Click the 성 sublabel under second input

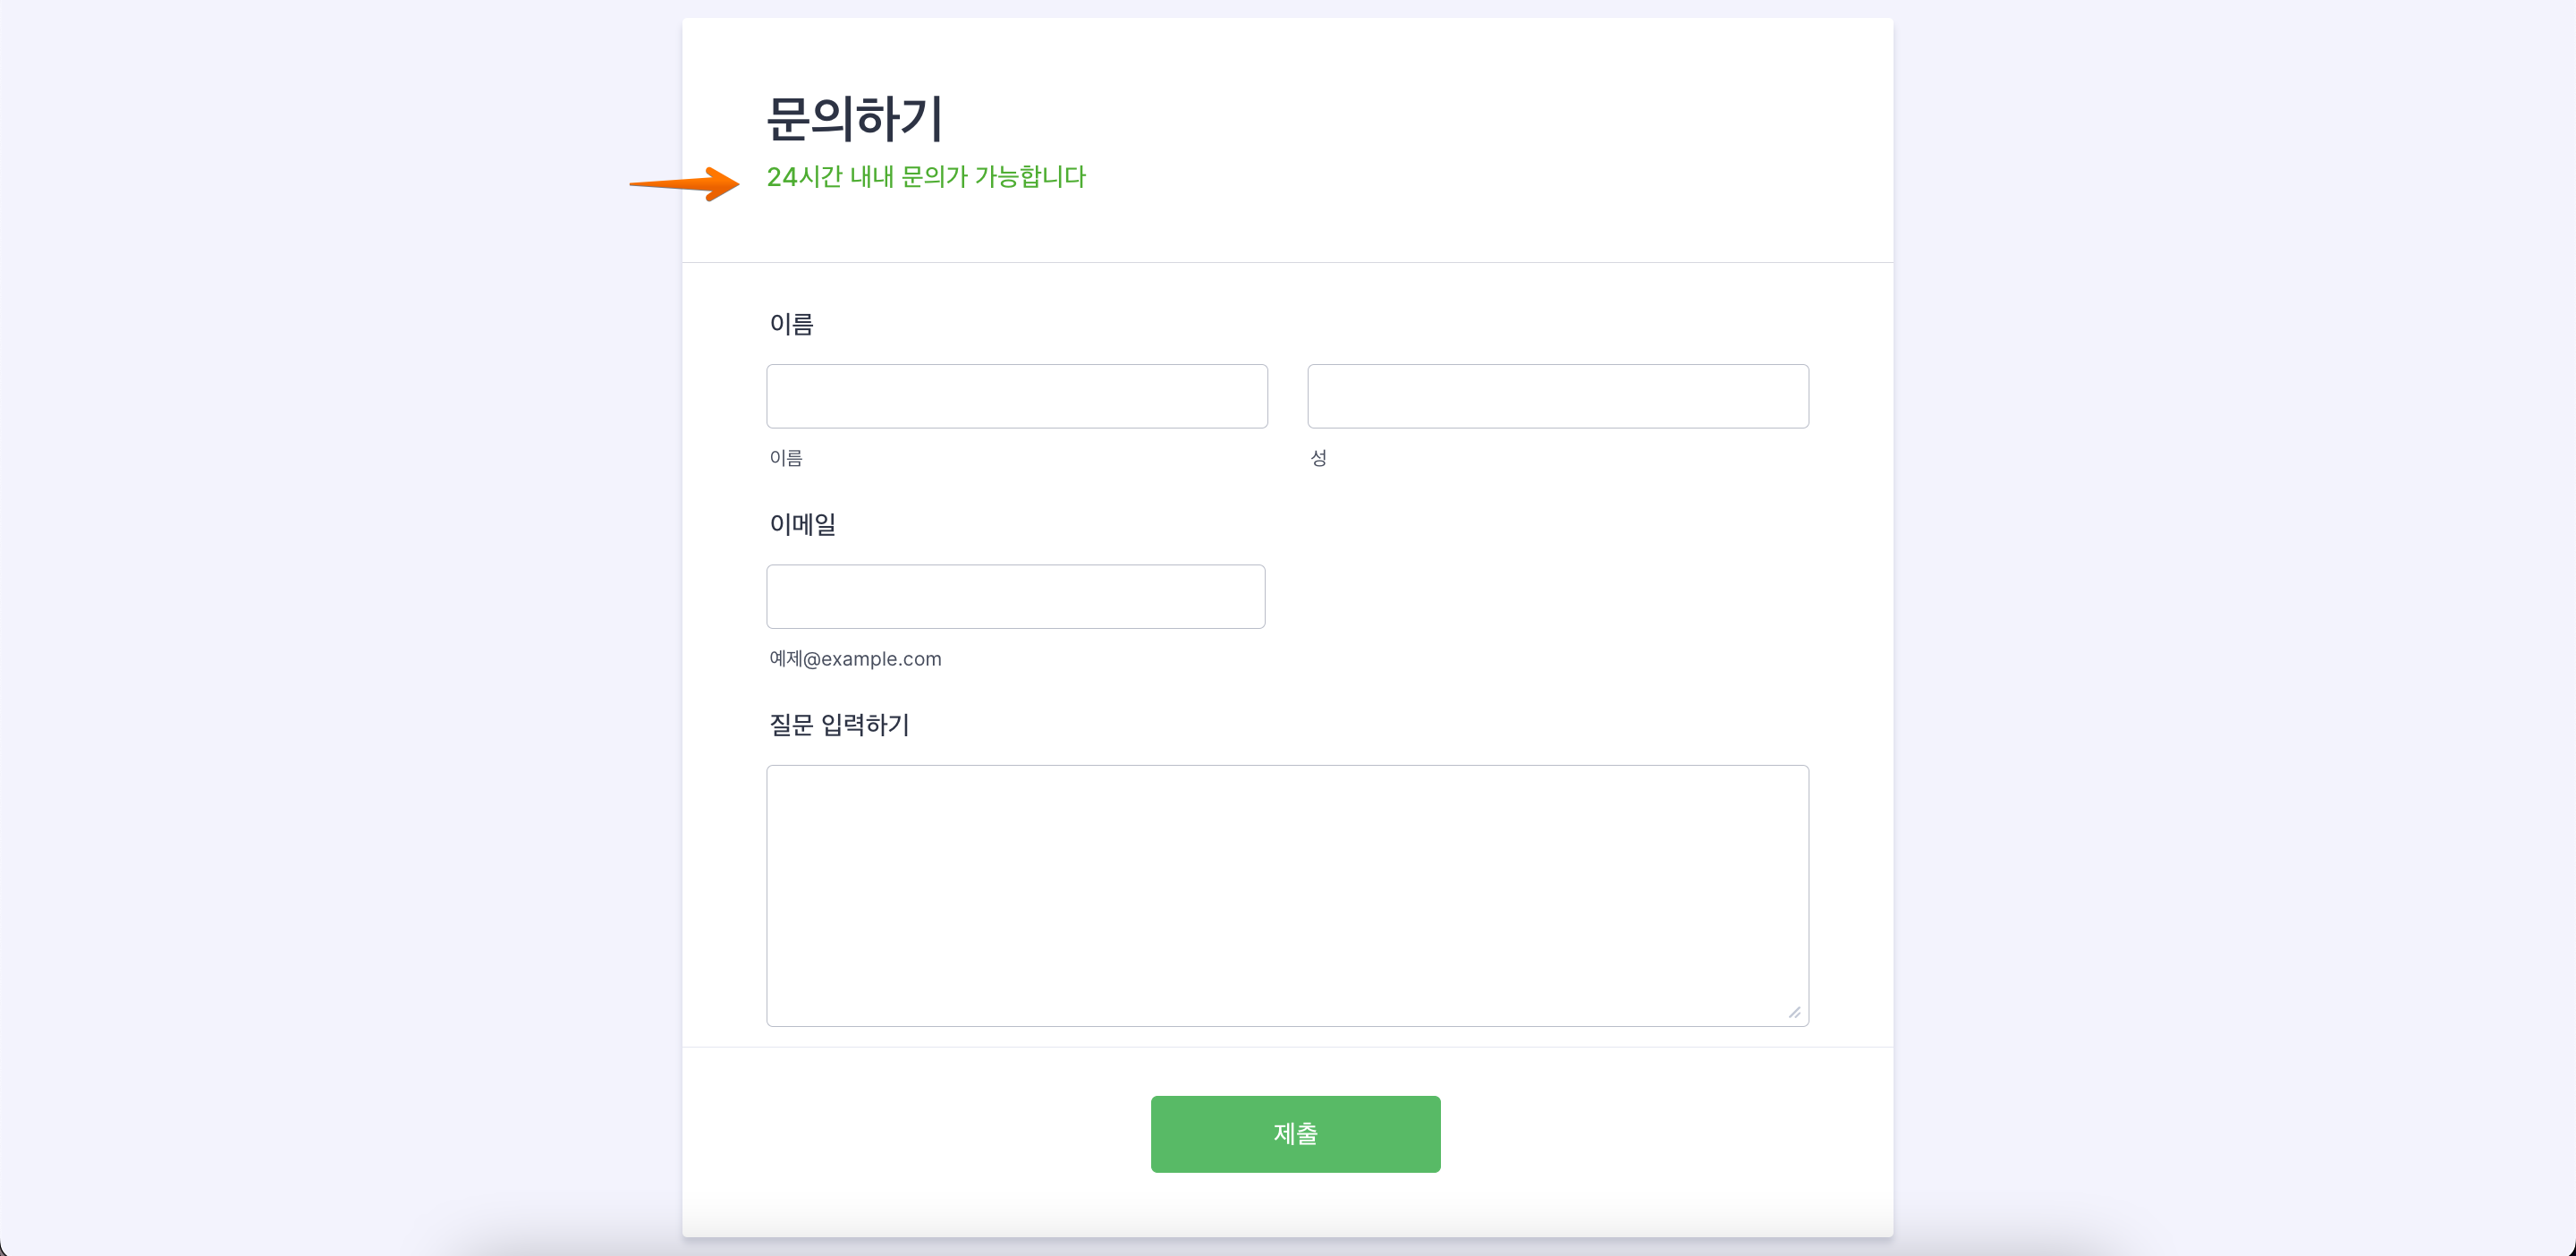click(1318, 458)
